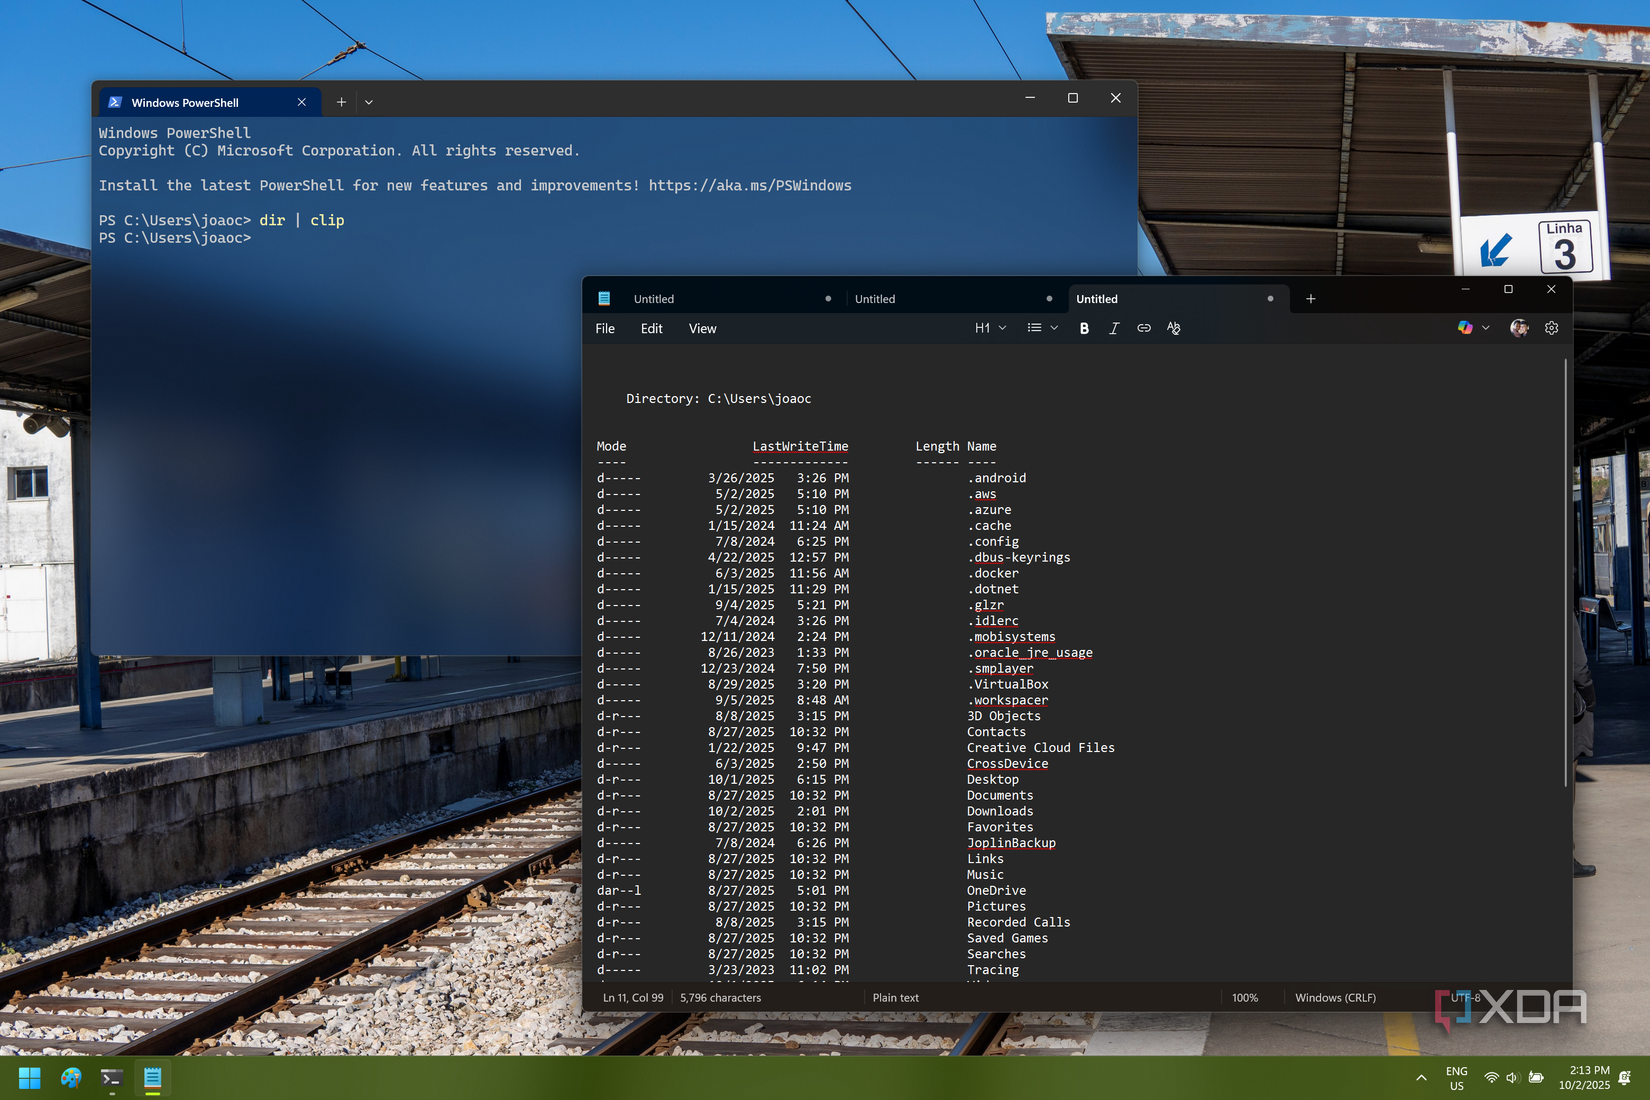Select the Terminal icon on the taskbar
Screen dimensions: 1650x1100
111,1078
